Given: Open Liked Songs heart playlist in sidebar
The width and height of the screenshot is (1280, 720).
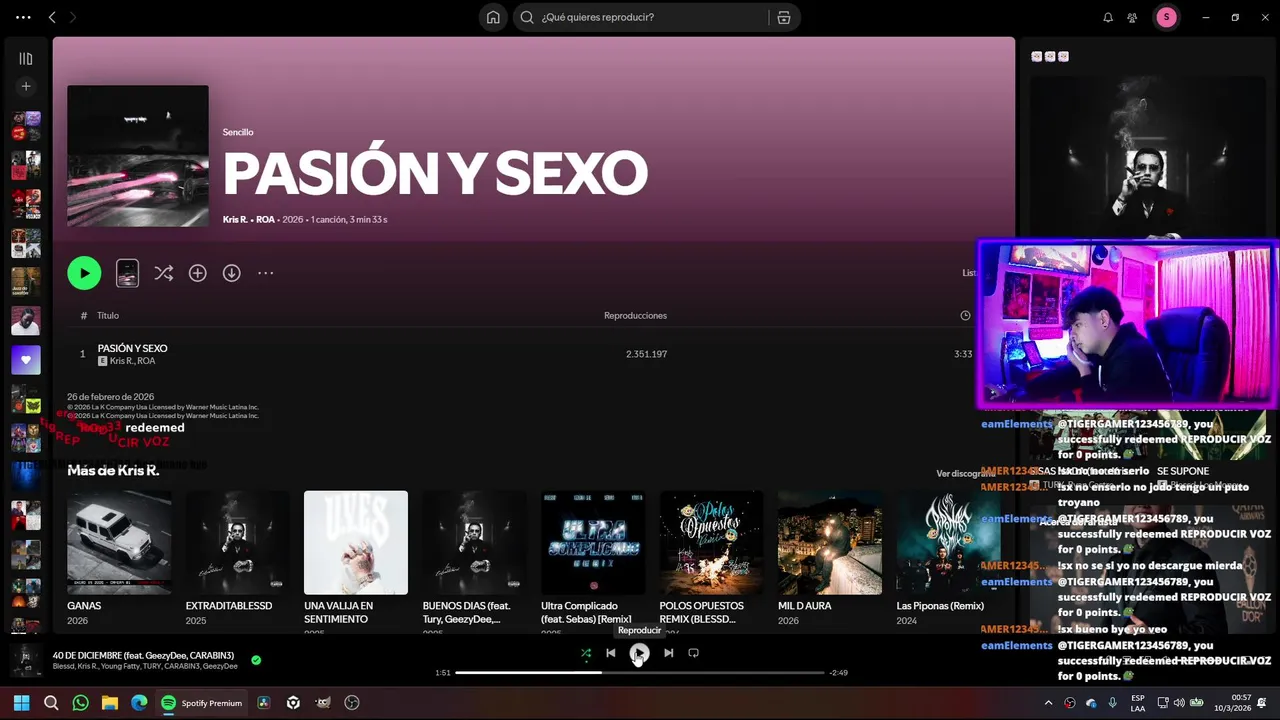Looking at the screenshot, I should pyautogui.click(x=26, y=360).
